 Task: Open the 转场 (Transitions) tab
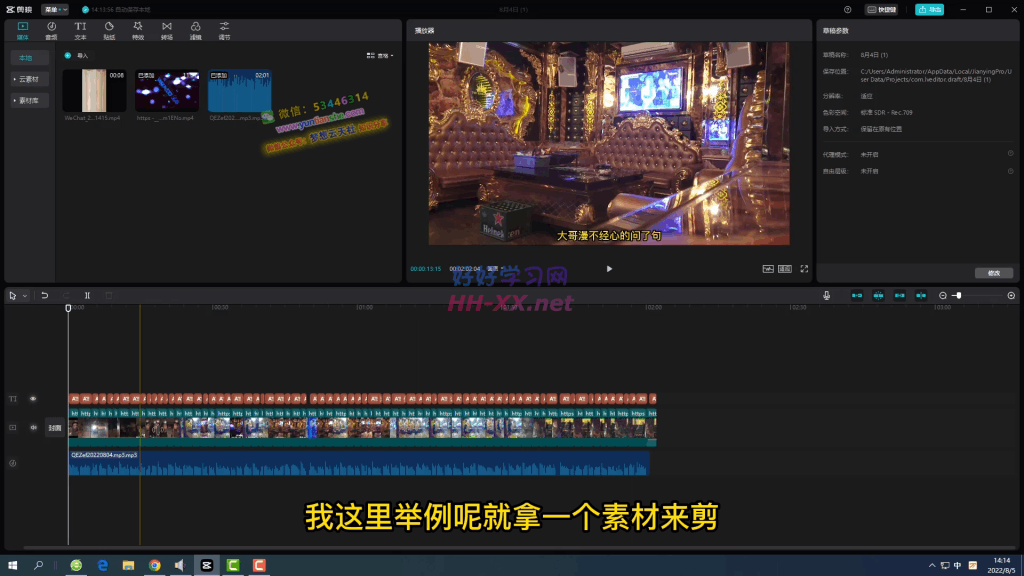click(167, 30)
